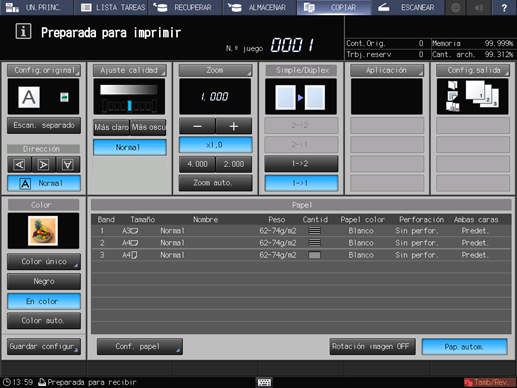517x388 pixels.
Task: Click the info icon beside Preparada para imprimir
Action: click(23, 32)
